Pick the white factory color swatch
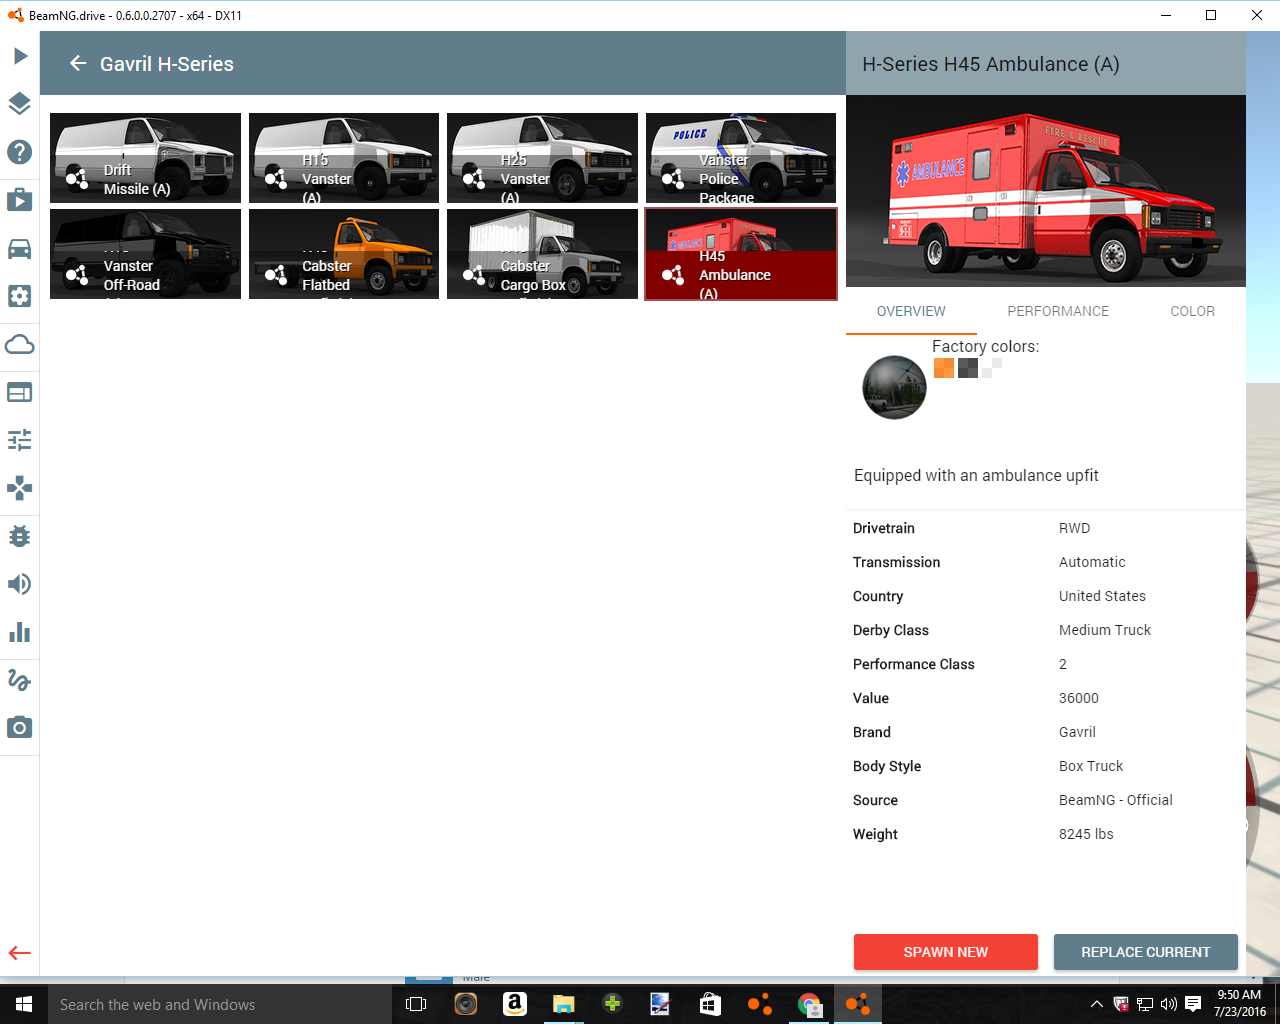 coord(991,368)
